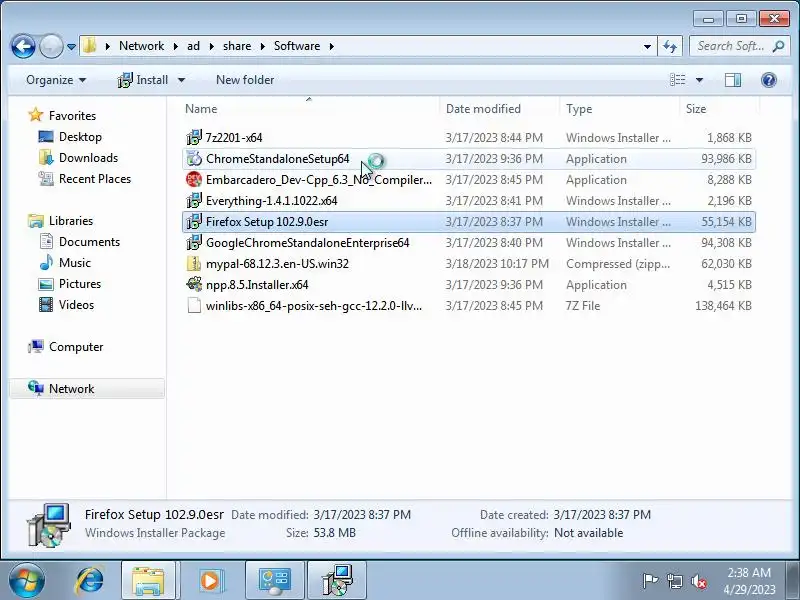Click the Control Panel taskbar icon
800x600 pixels.
click(275, 581)
